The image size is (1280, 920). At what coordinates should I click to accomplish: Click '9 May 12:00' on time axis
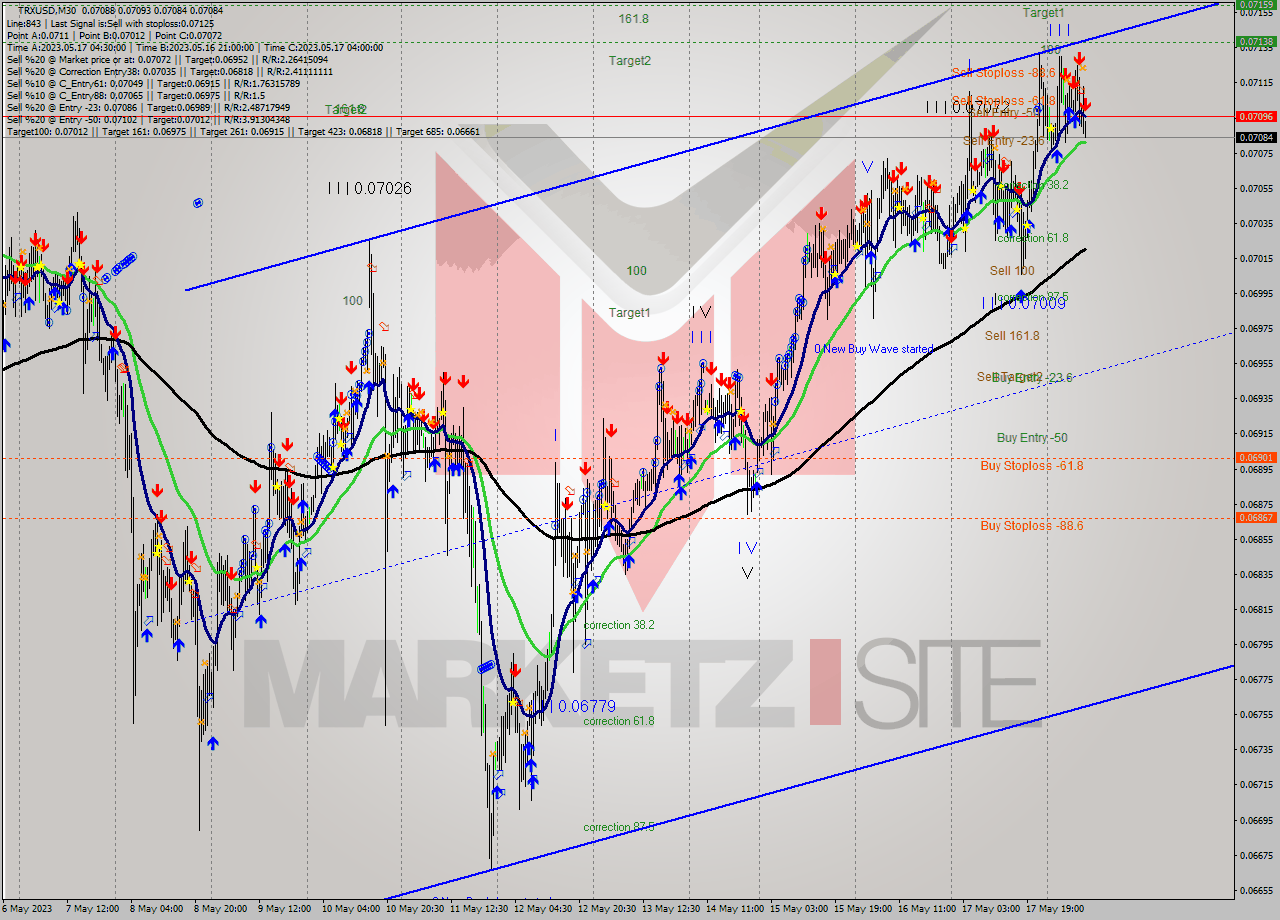click(x=286, y=909)
